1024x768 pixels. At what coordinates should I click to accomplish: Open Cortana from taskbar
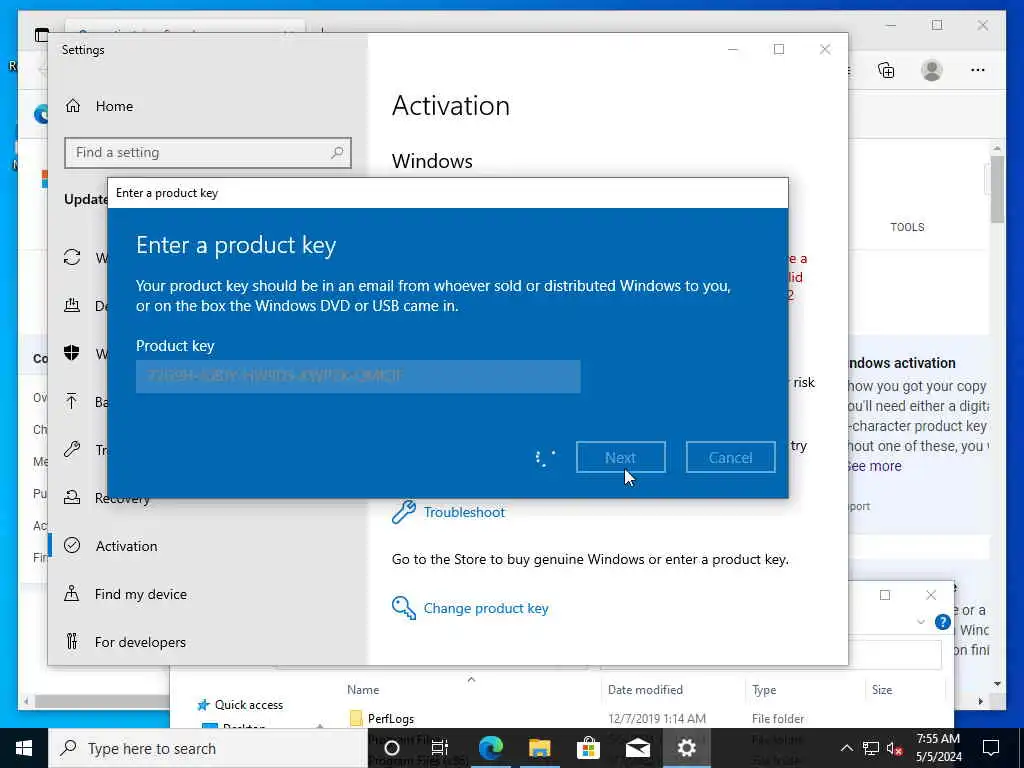(x=392, y=748)
